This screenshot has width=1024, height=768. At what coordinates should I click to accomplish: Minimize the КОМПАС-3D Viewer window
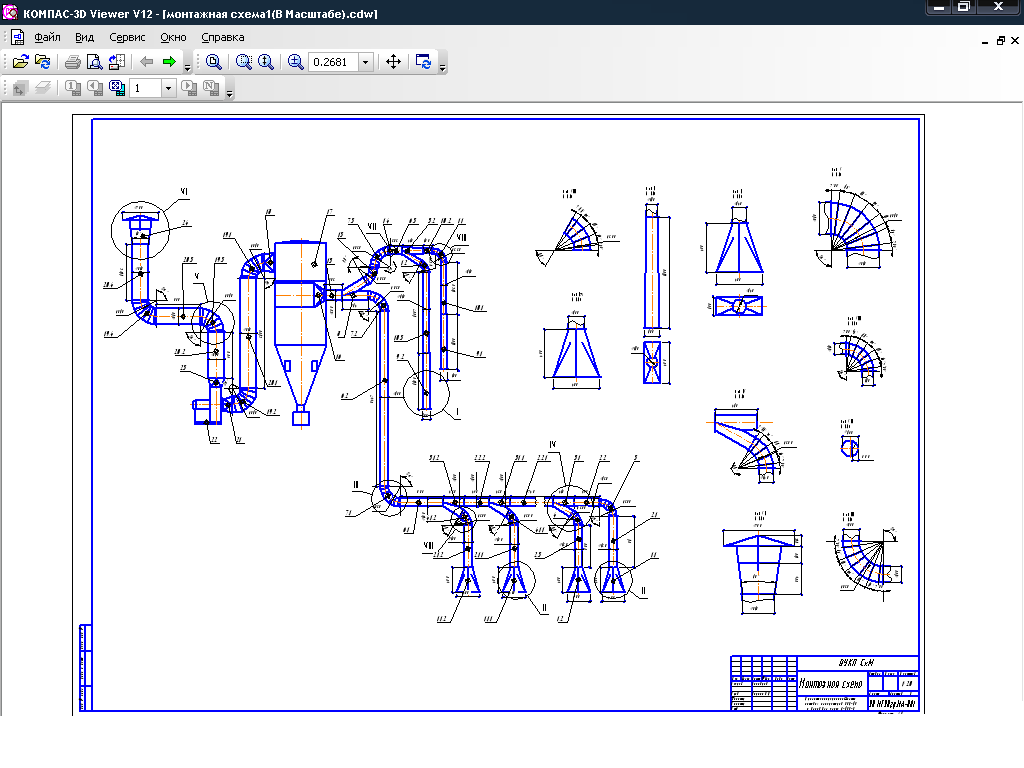click(938, 7)
